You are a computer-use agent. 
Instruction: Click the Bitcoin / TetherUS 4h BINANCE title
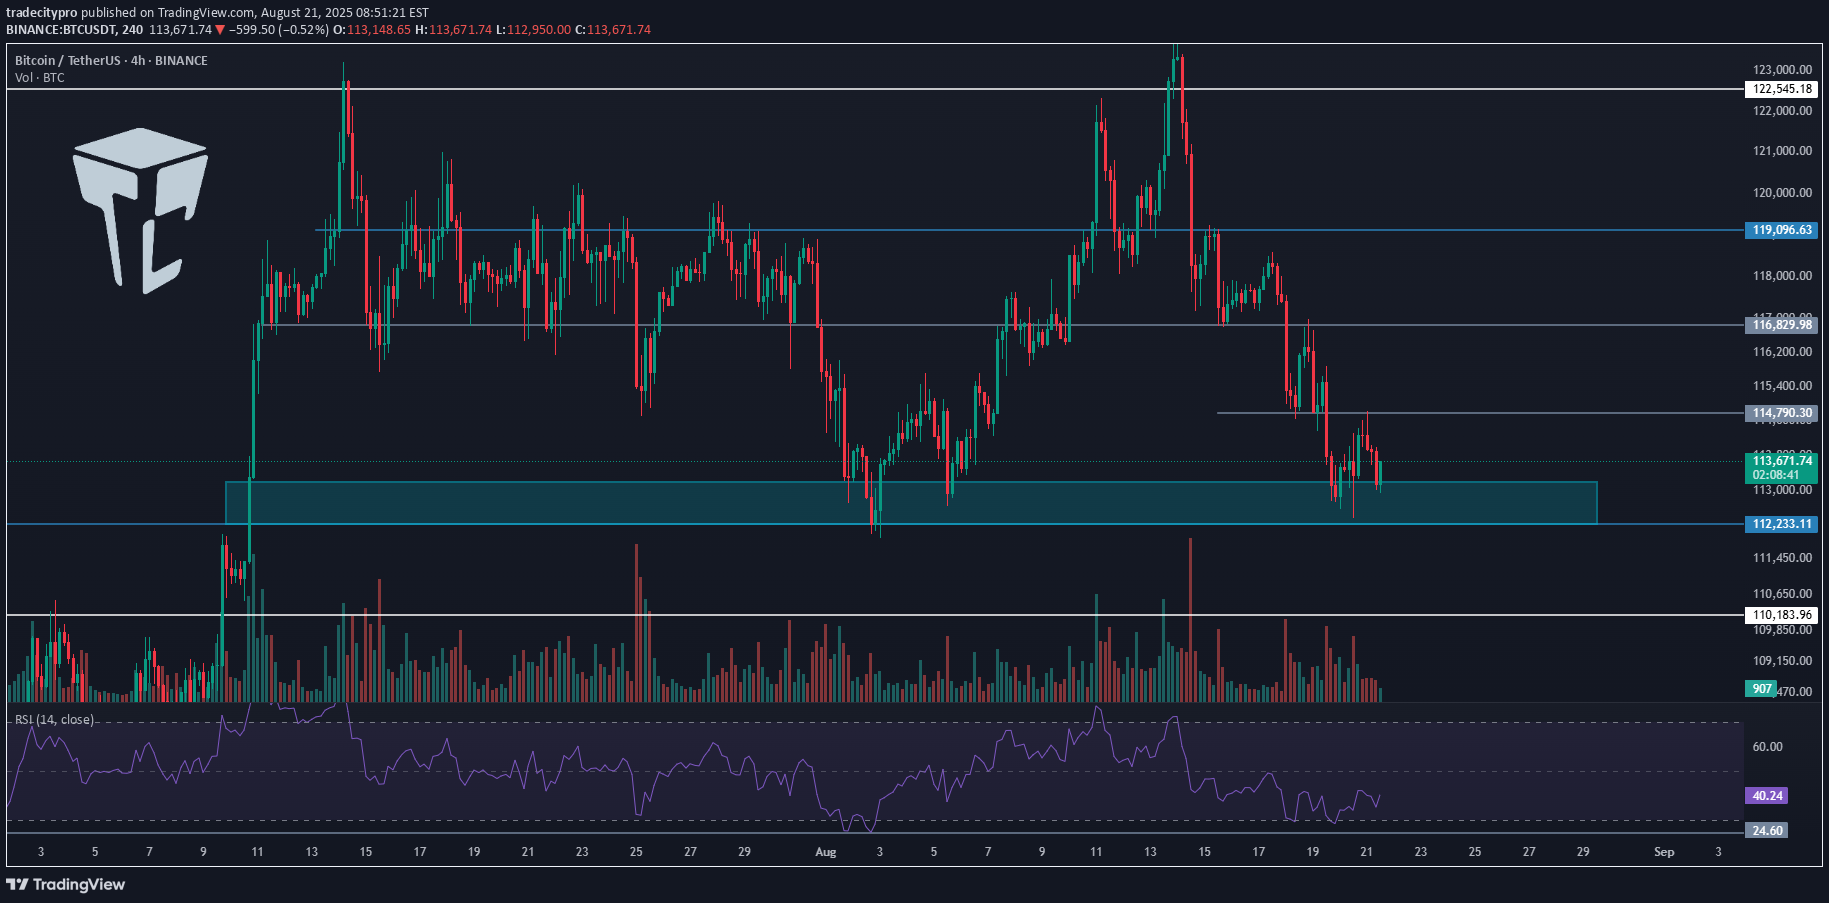tap(111, 60)
